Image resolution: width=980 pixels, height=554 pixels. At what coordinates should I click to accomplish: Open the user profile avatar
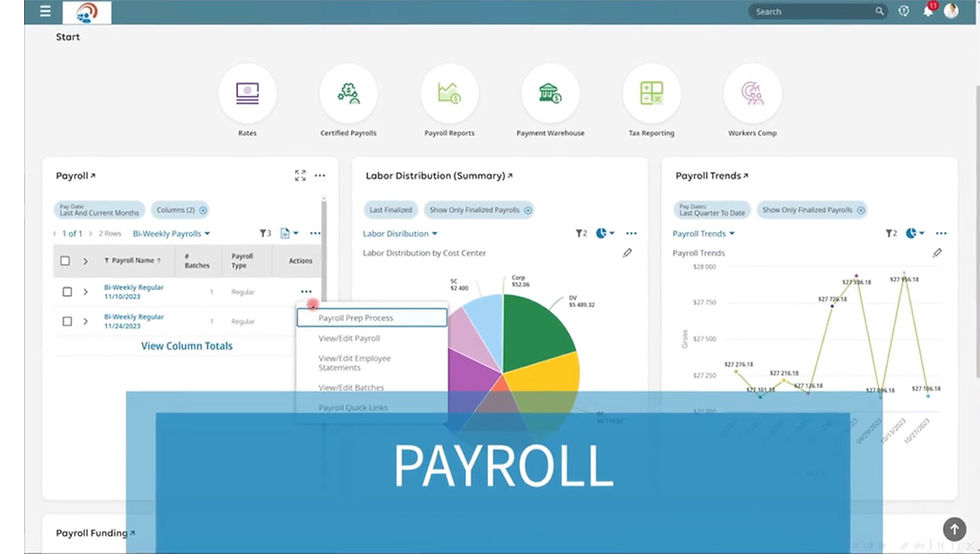pyautogui.click(x=951, y=11)
